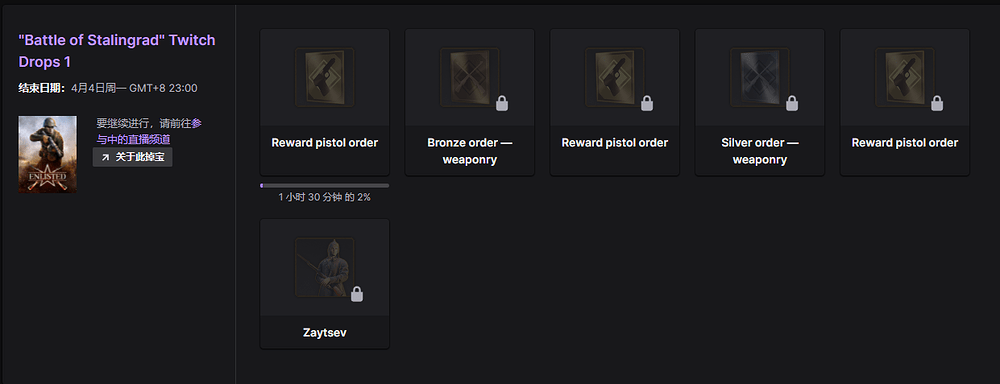Click the 1 小时 30 分钟 的 2% progress text
The image size is (1000, 384).
tap(325, 198)
